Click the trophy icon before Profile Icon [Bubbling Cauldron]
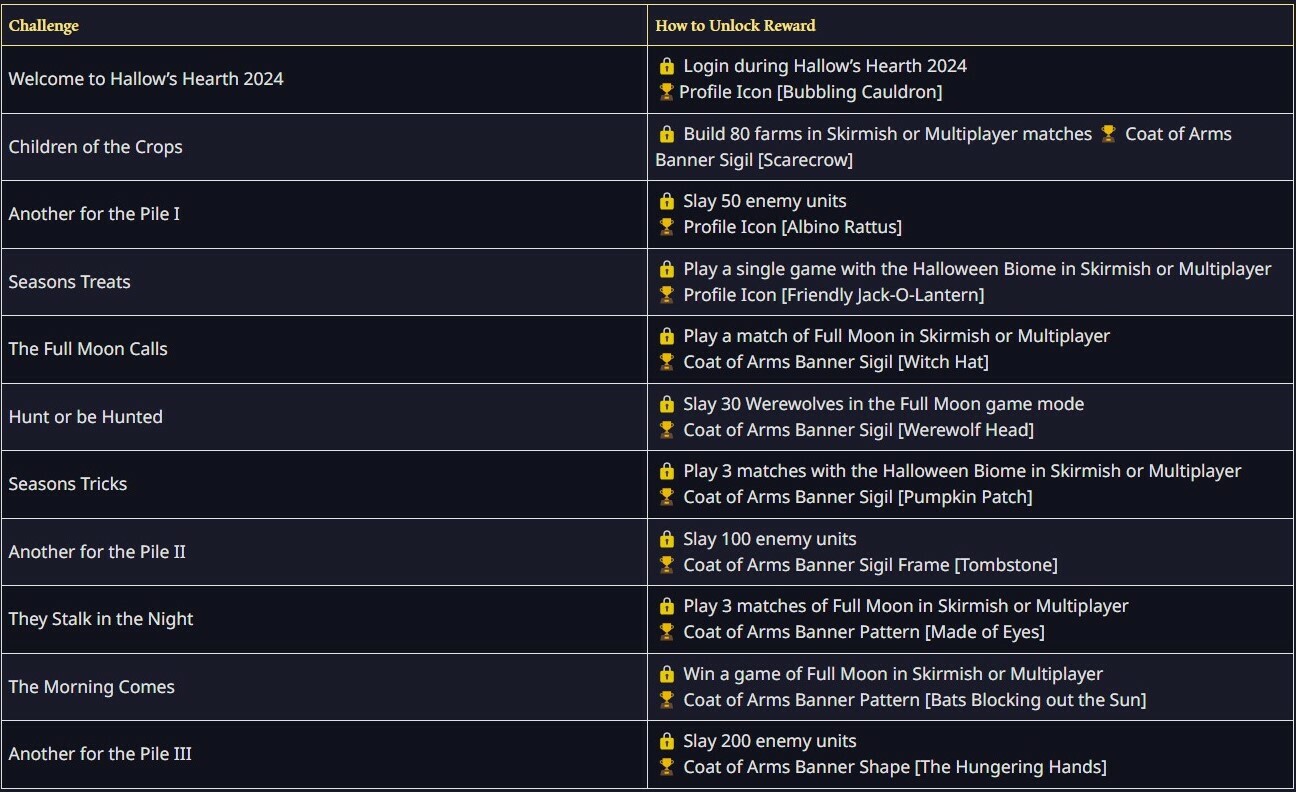Viewport: 1296px width, 792px height. click(x=666, y=92)
